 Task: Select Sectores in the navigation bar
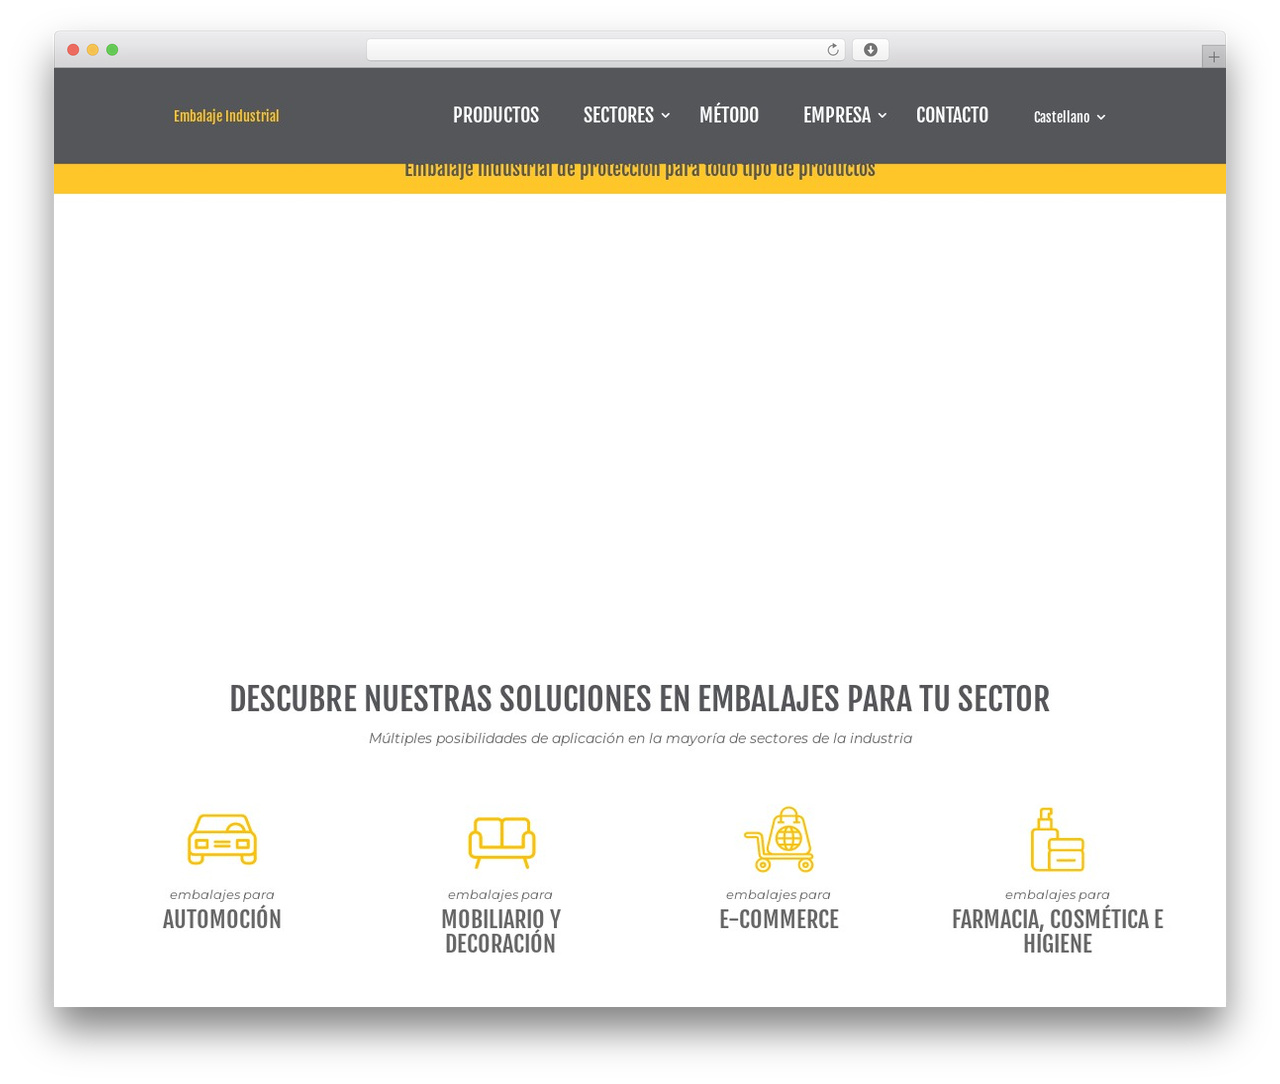click(x=618, y=115)
